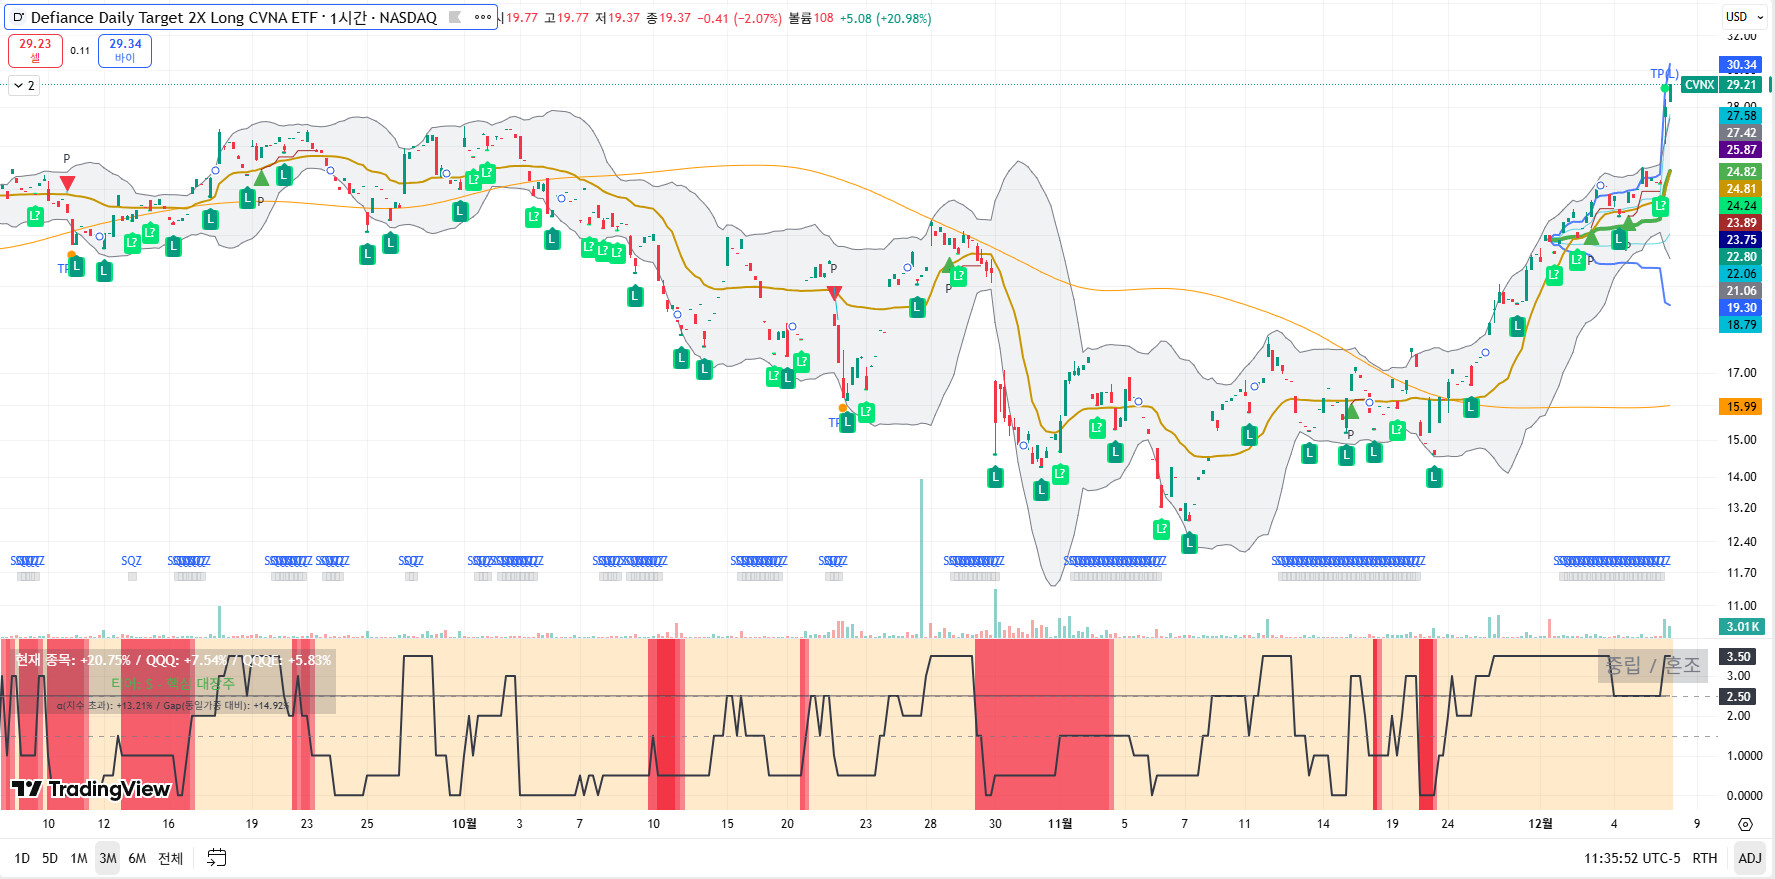Image resolution: width=1775 pixels, height=879 pixels.
Task: Toggle RTH regular trading hours session
Action: click(x=1704, y=858)
